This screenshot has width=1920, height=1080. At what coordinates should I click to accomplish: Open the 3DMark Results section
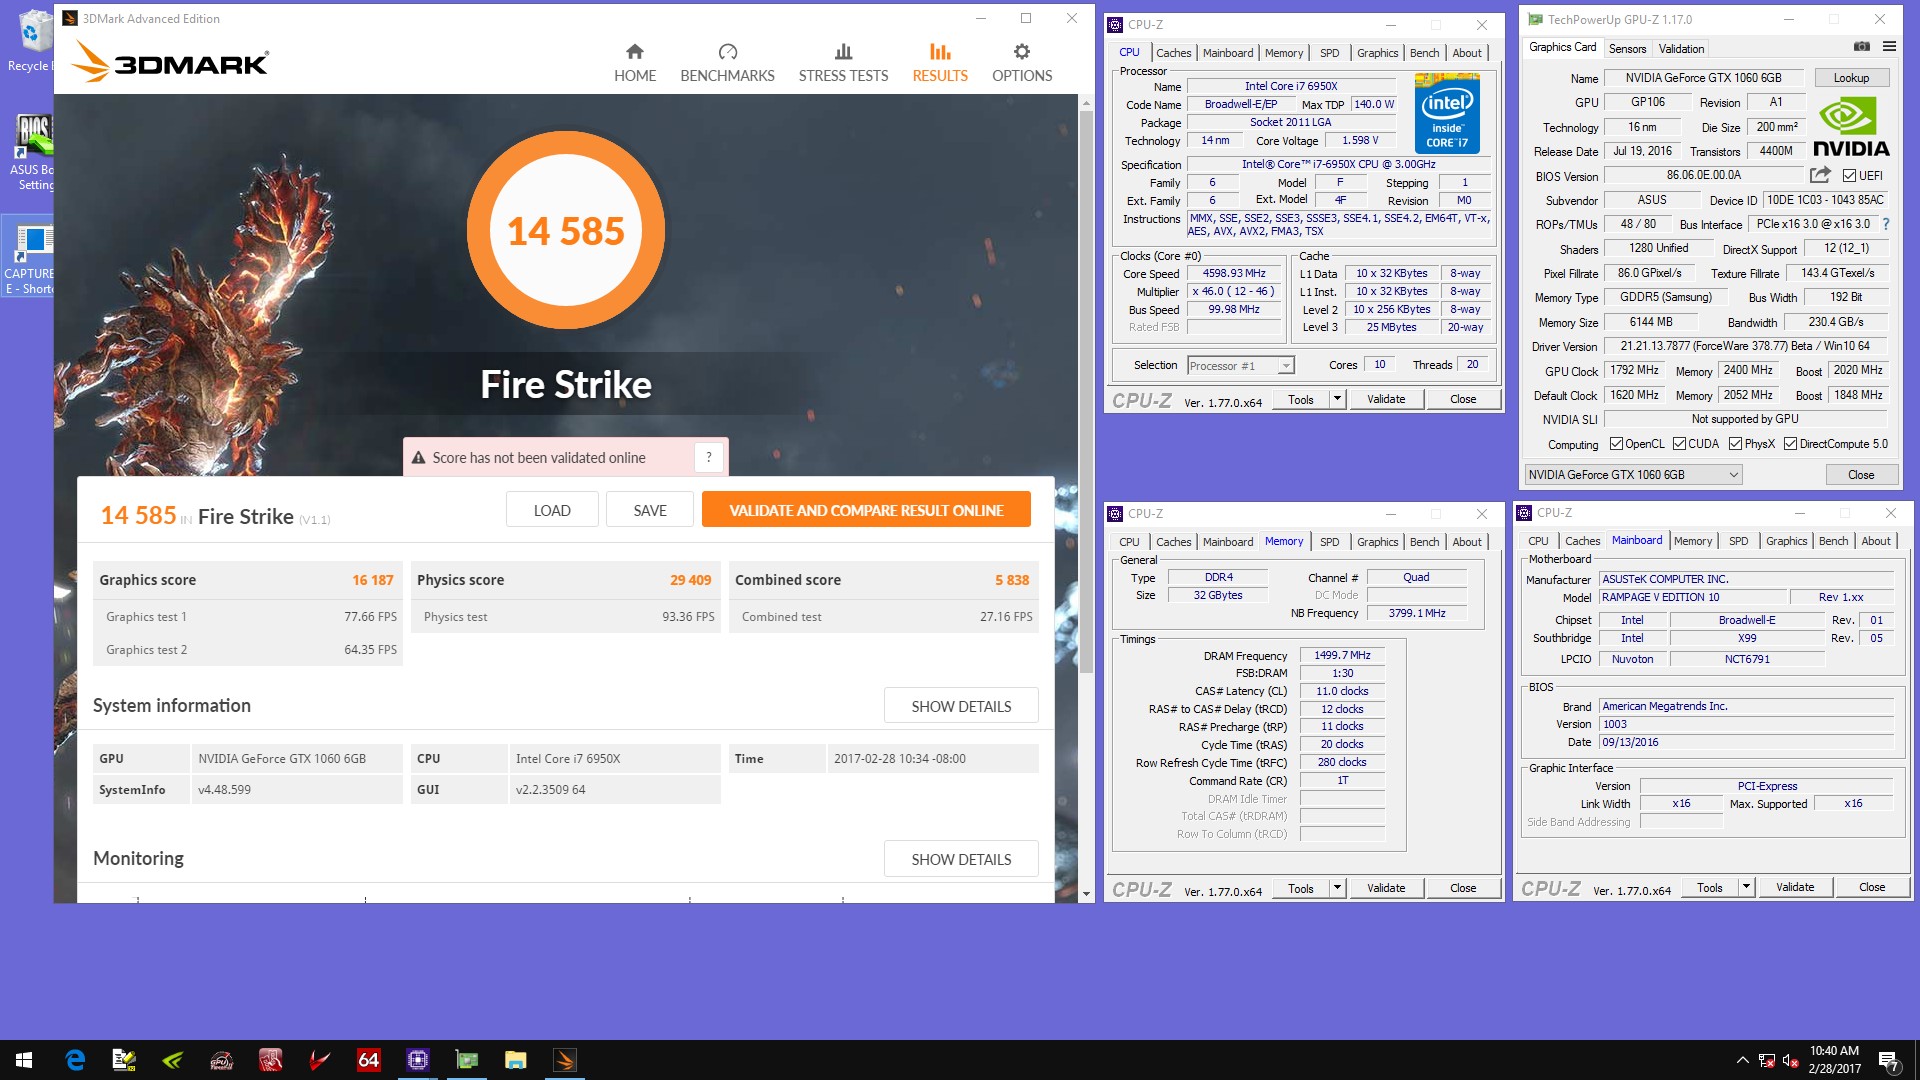pos(940,63)
